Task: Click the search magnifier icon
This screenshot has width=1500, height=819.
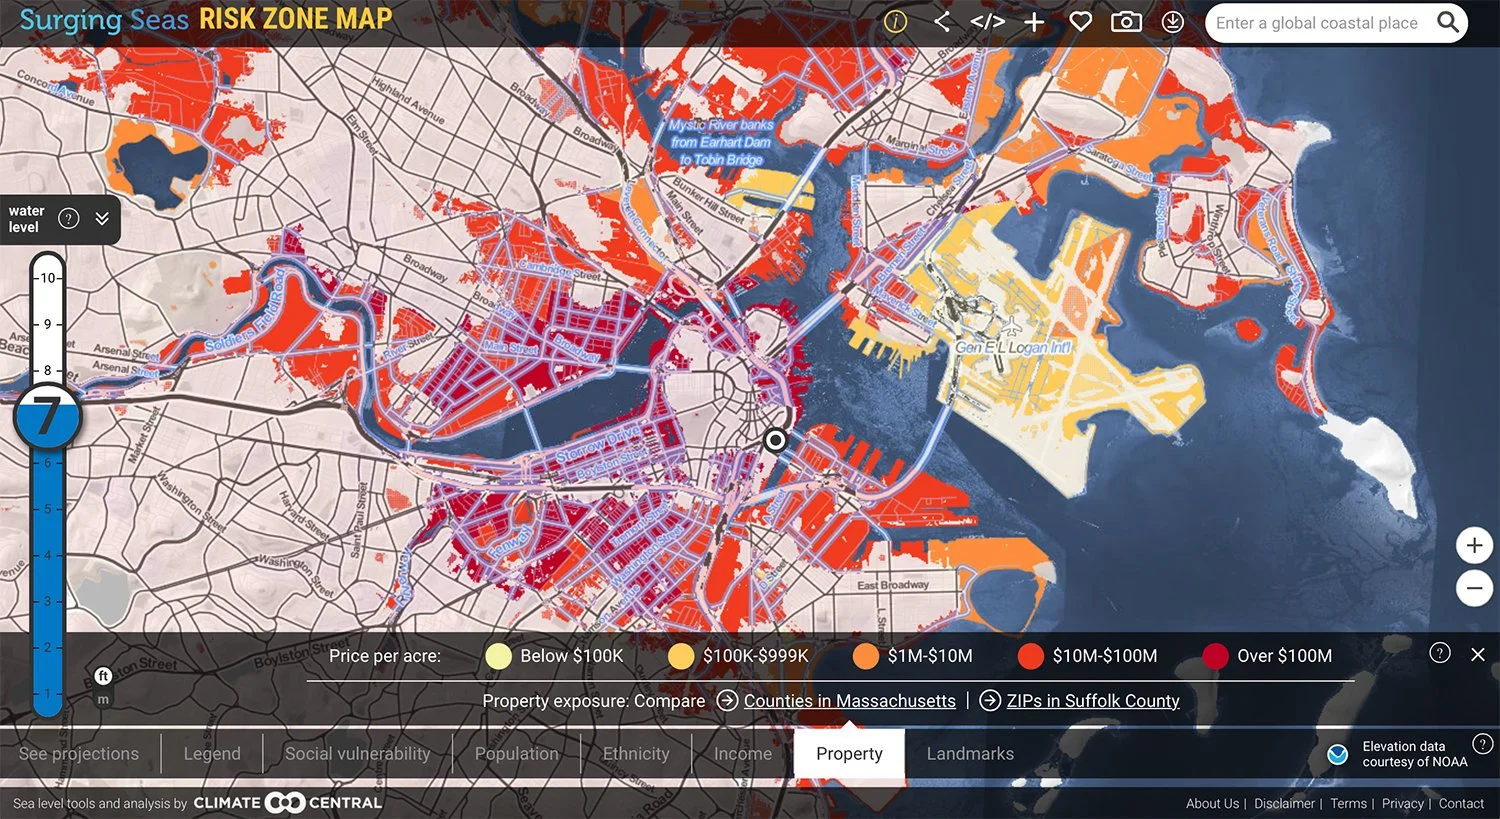Action: tap(1447, 22)
